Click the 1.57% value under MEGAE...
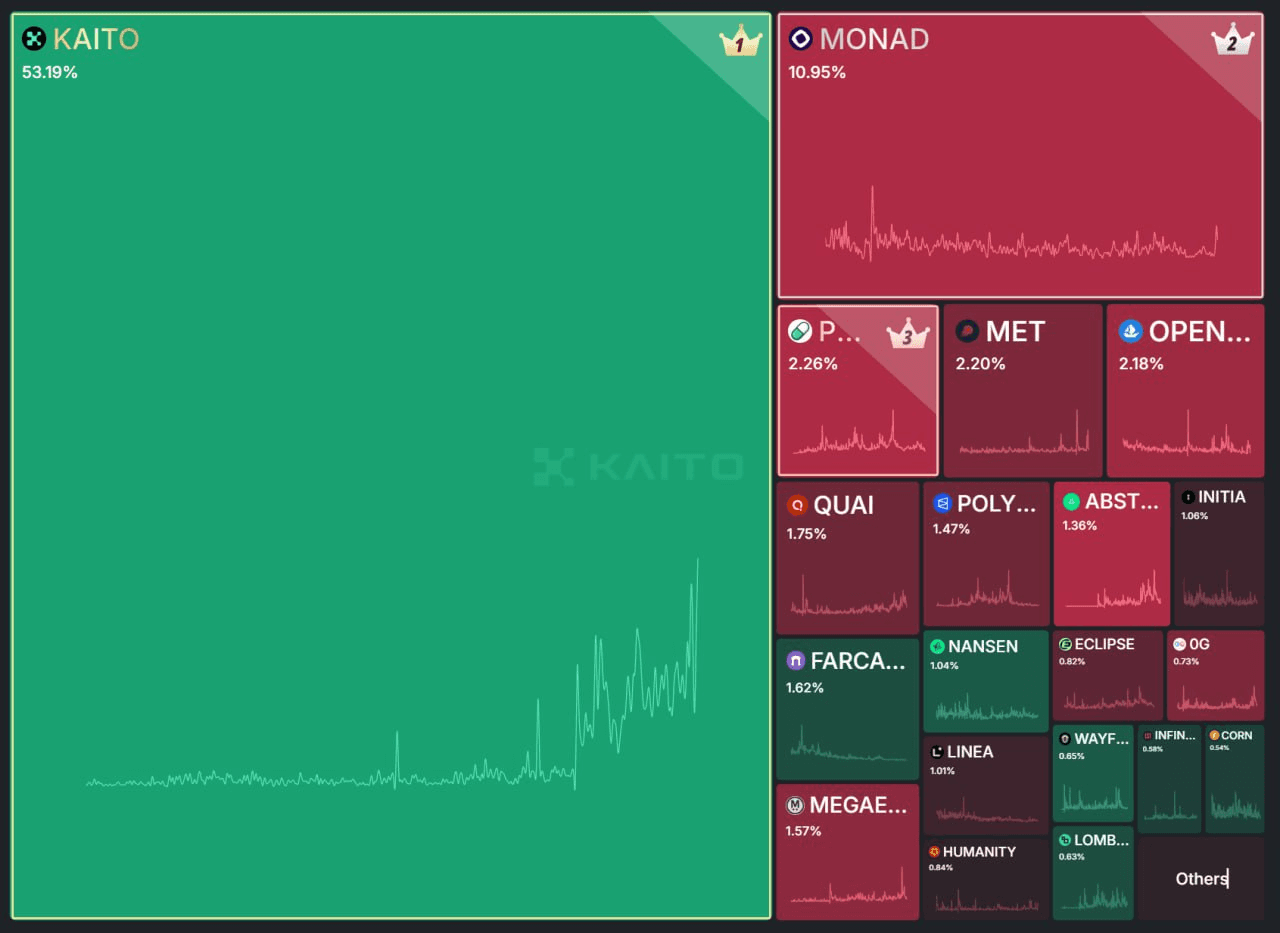The image size is (1280, 933). (804, 831)
